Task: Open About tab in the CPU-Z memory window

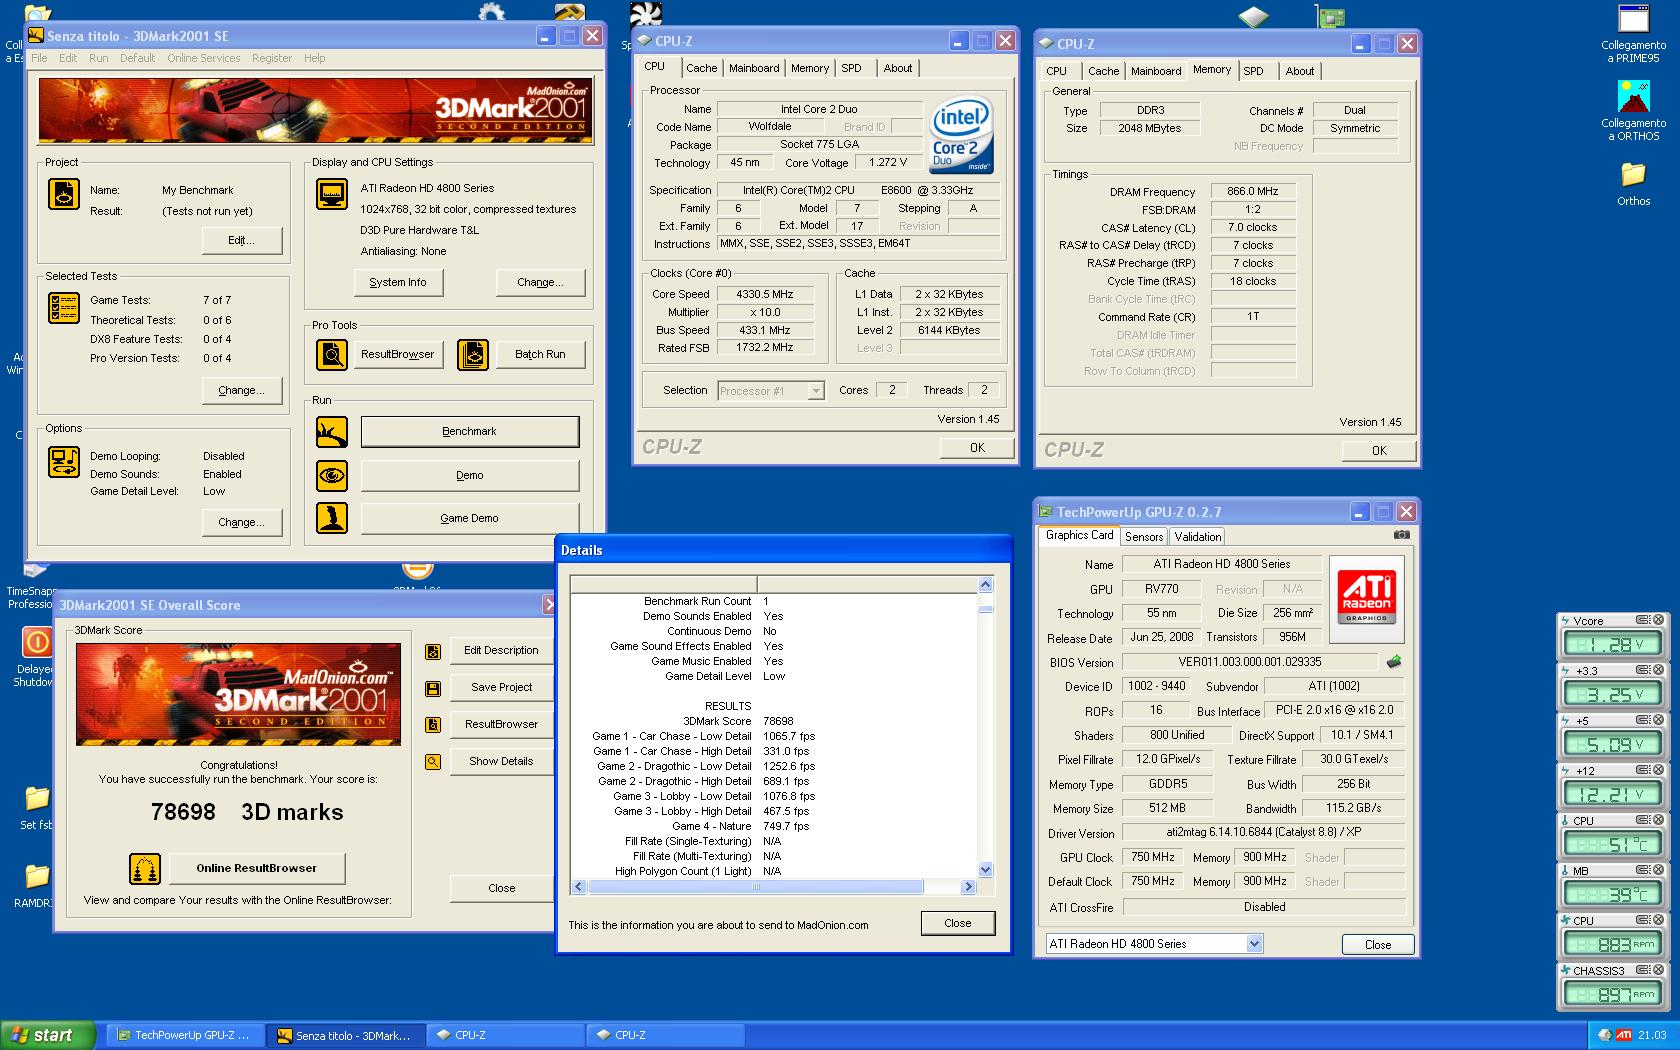Action: tap(1299, 71)
